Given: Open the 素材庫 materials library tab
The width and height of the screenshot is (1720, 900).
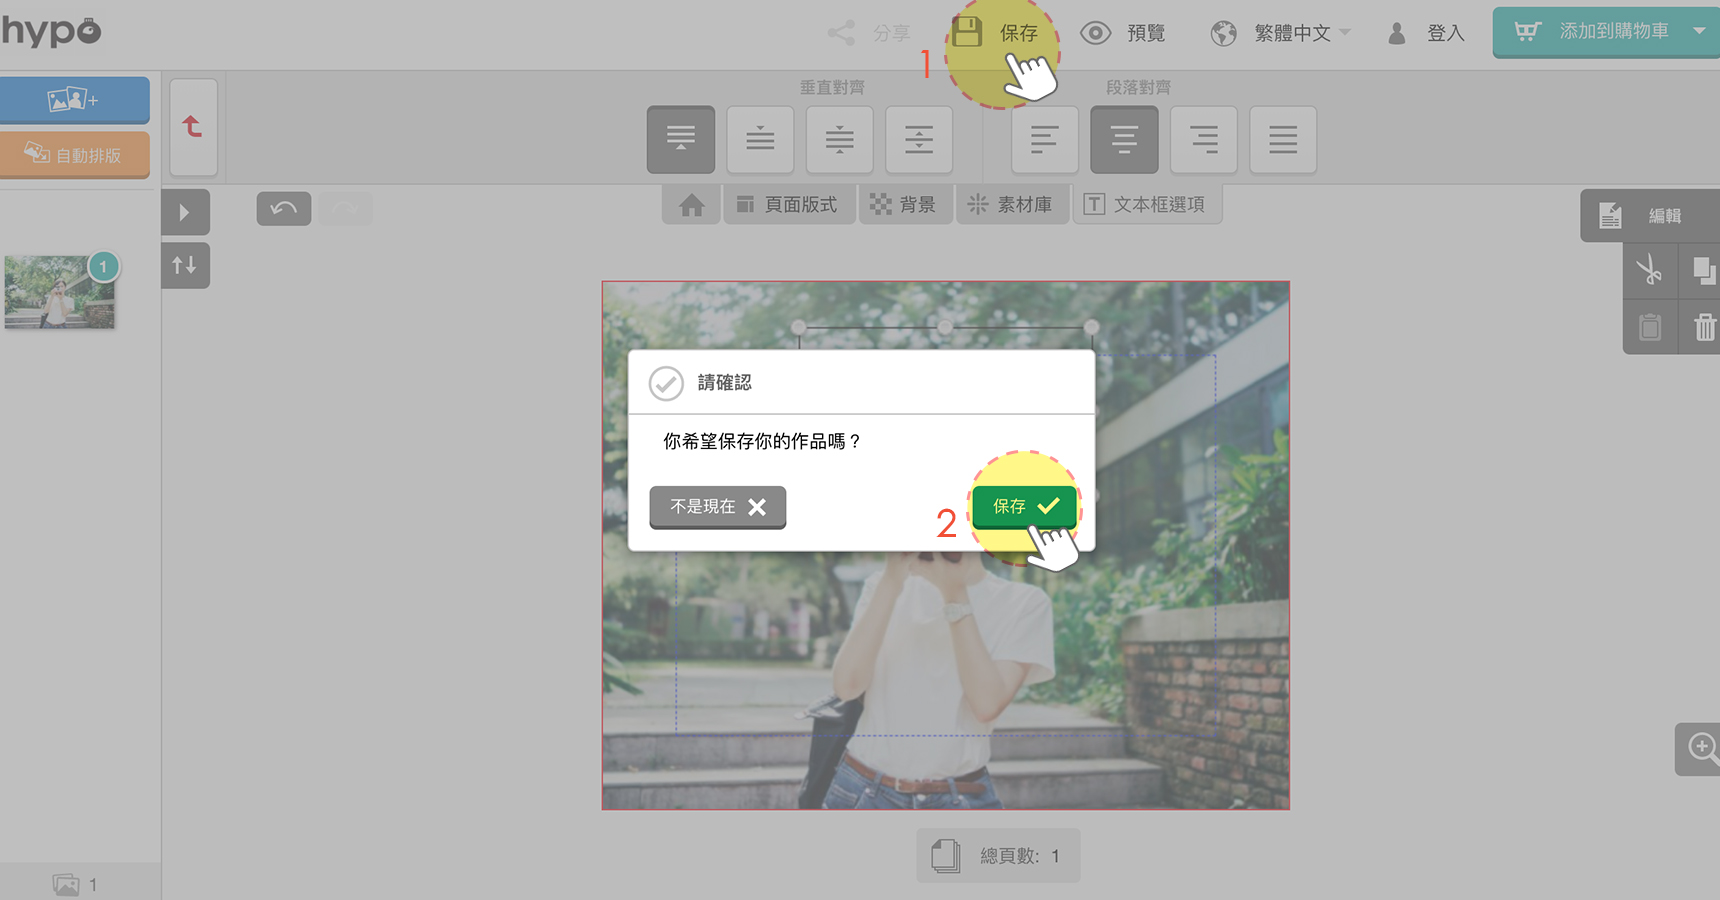Looking at the screenshot, I should pos(1012,205).
